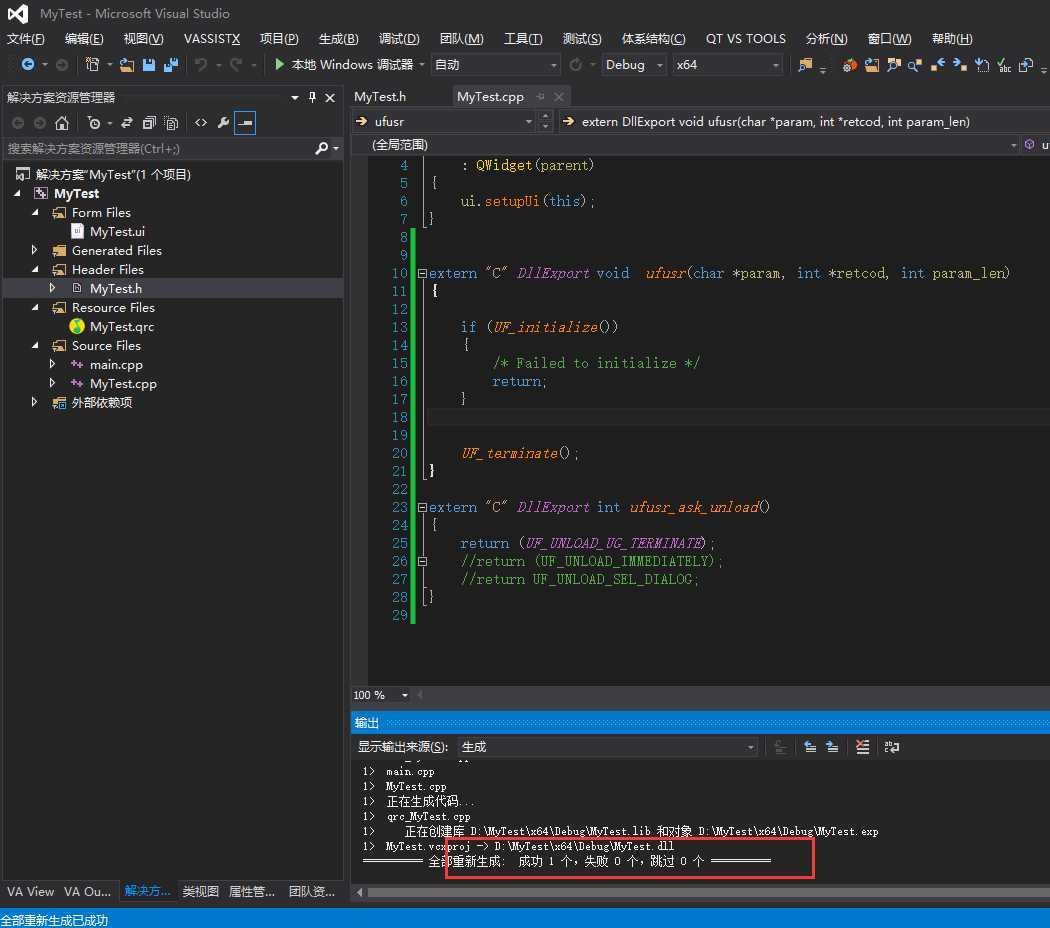Click the undo arrow icon
This screenshot has height=928, width=1050.
(201, 64)
